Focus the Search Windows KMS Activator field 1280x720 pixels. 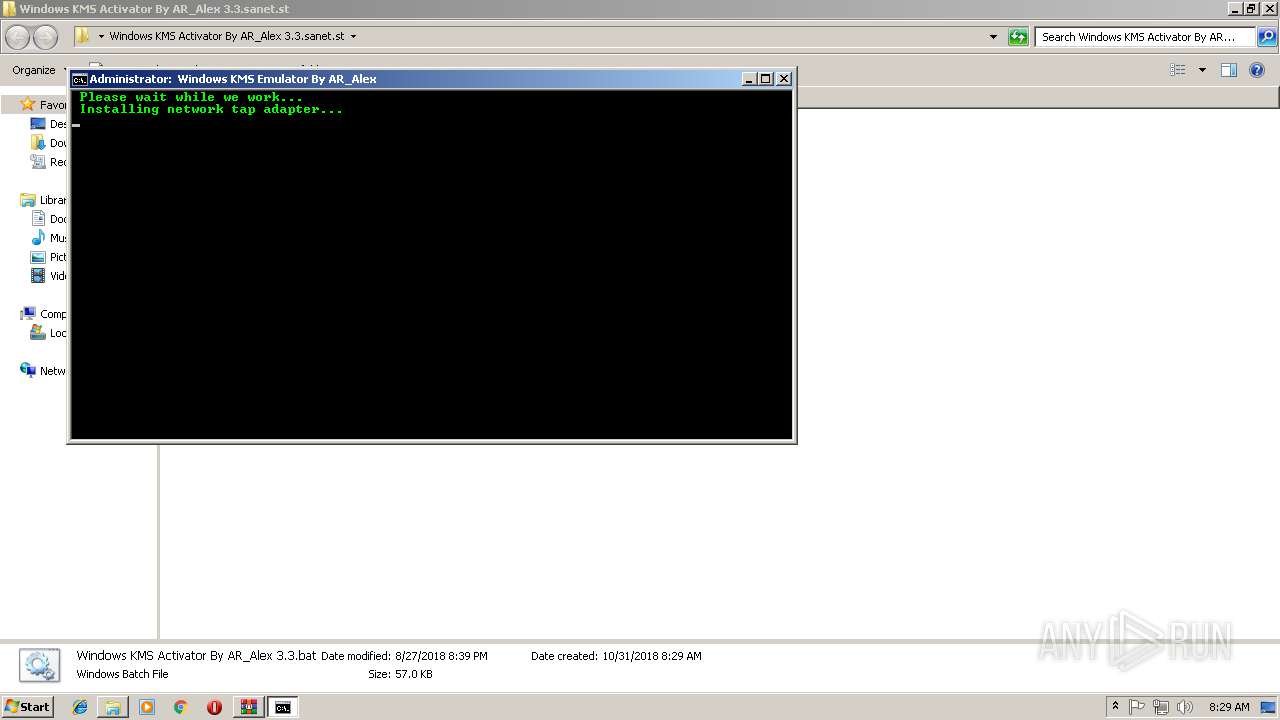point(1145,37)
